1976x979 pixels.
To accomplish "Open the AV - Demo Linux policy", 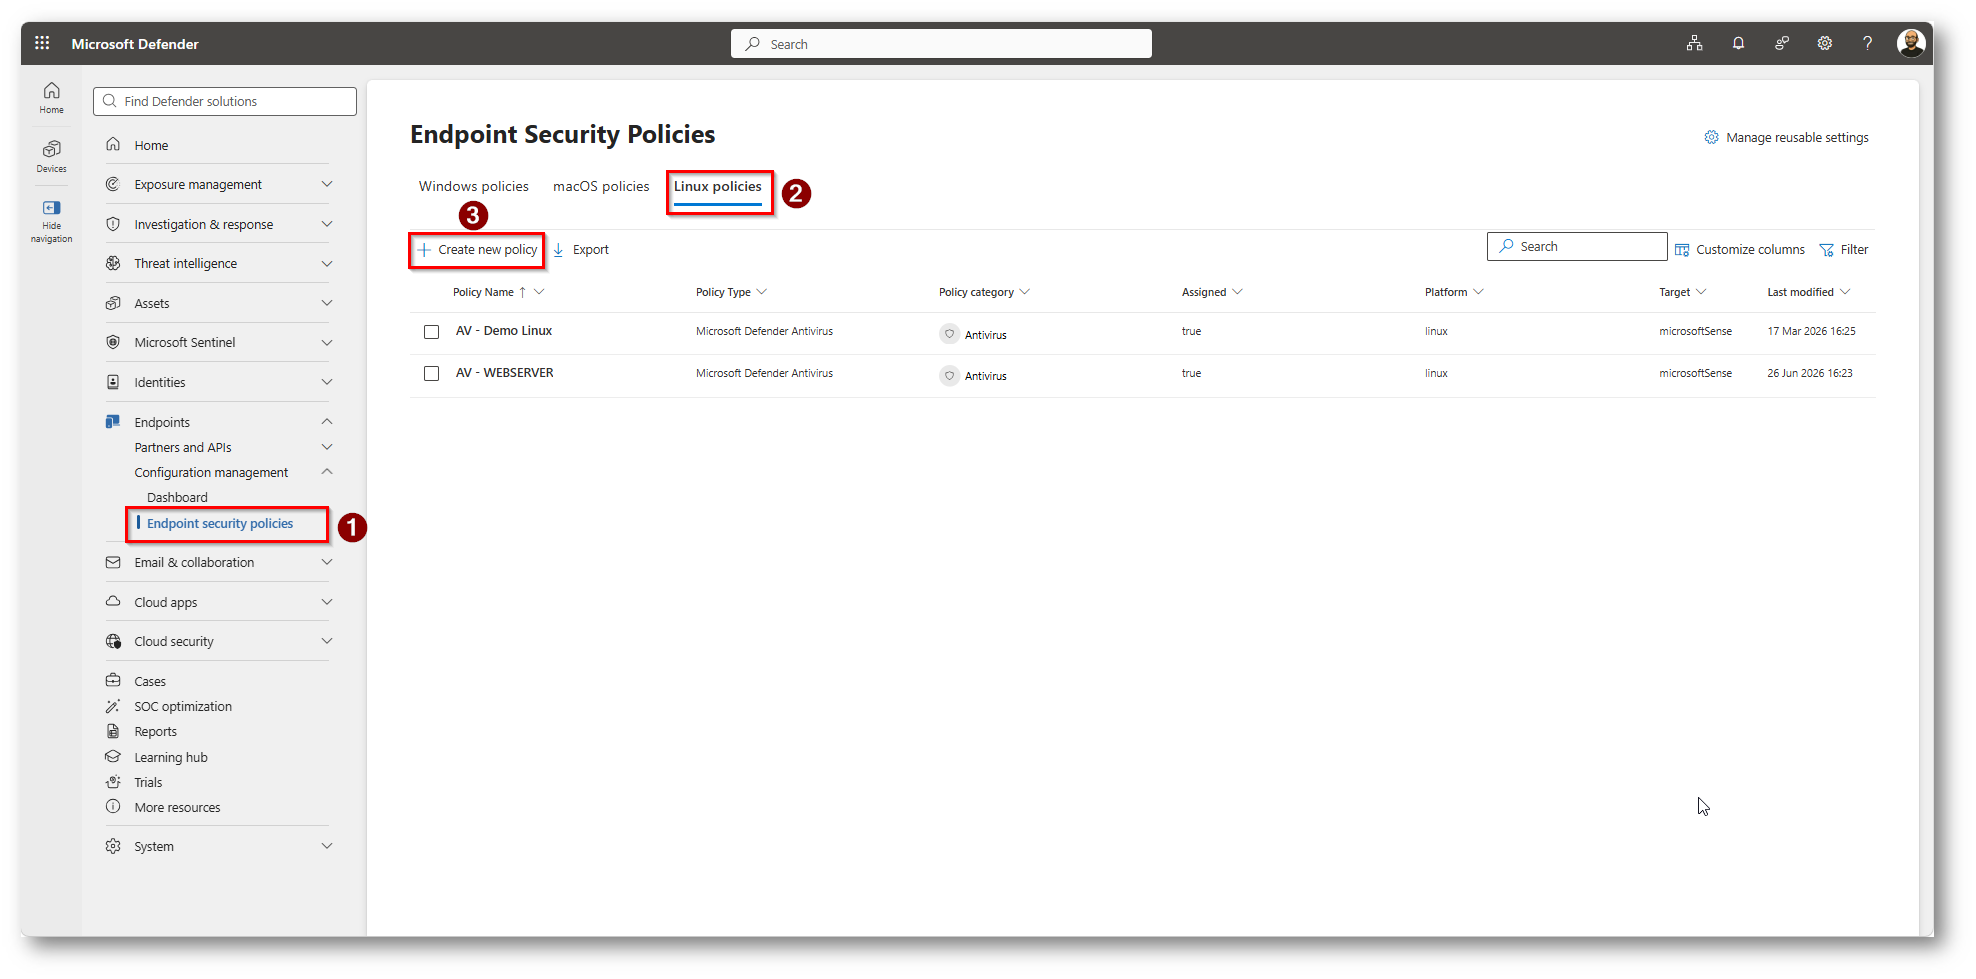I will [504, 331].
